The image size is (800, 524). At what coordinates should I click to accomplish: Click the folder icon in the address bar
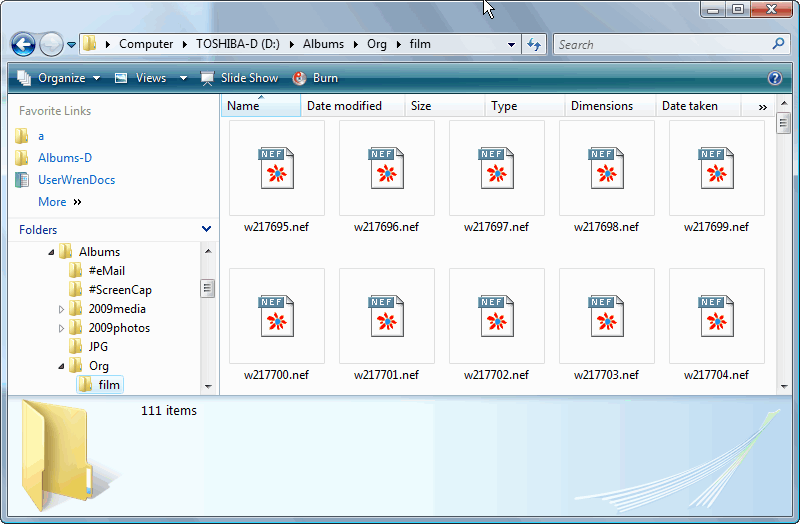click(90, 44)
